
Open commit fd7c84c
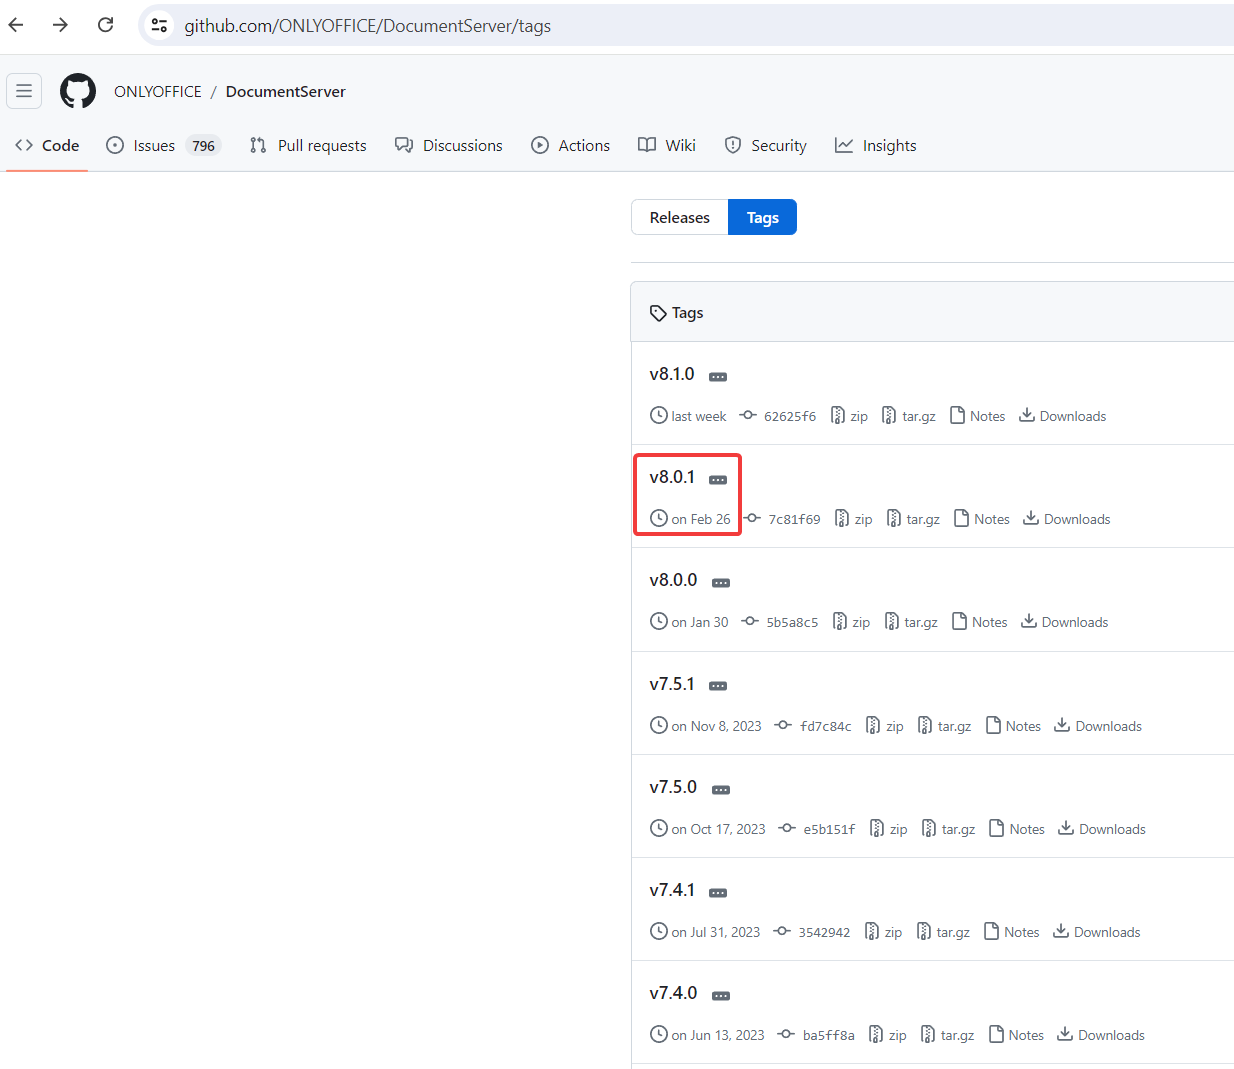[813, 726]
